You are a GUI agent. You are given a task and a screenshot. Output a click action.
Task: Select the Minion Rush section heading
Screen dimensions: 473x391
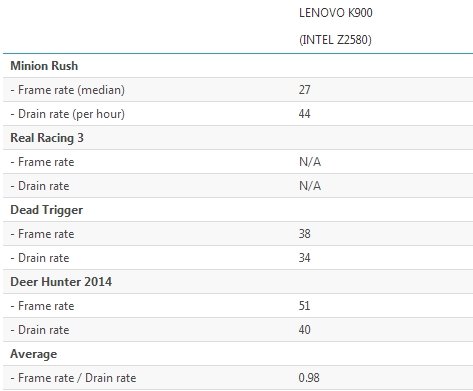[44, 66]
